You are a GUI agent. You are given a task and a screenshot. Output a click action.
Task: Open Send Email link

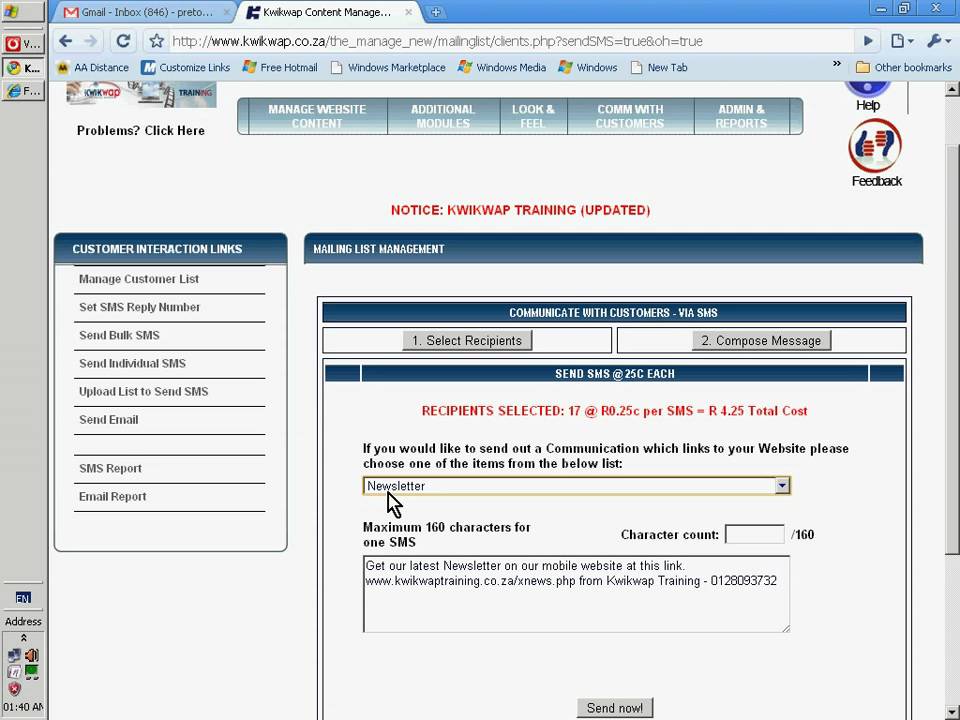pyautogui.click(x=109, y=420)
